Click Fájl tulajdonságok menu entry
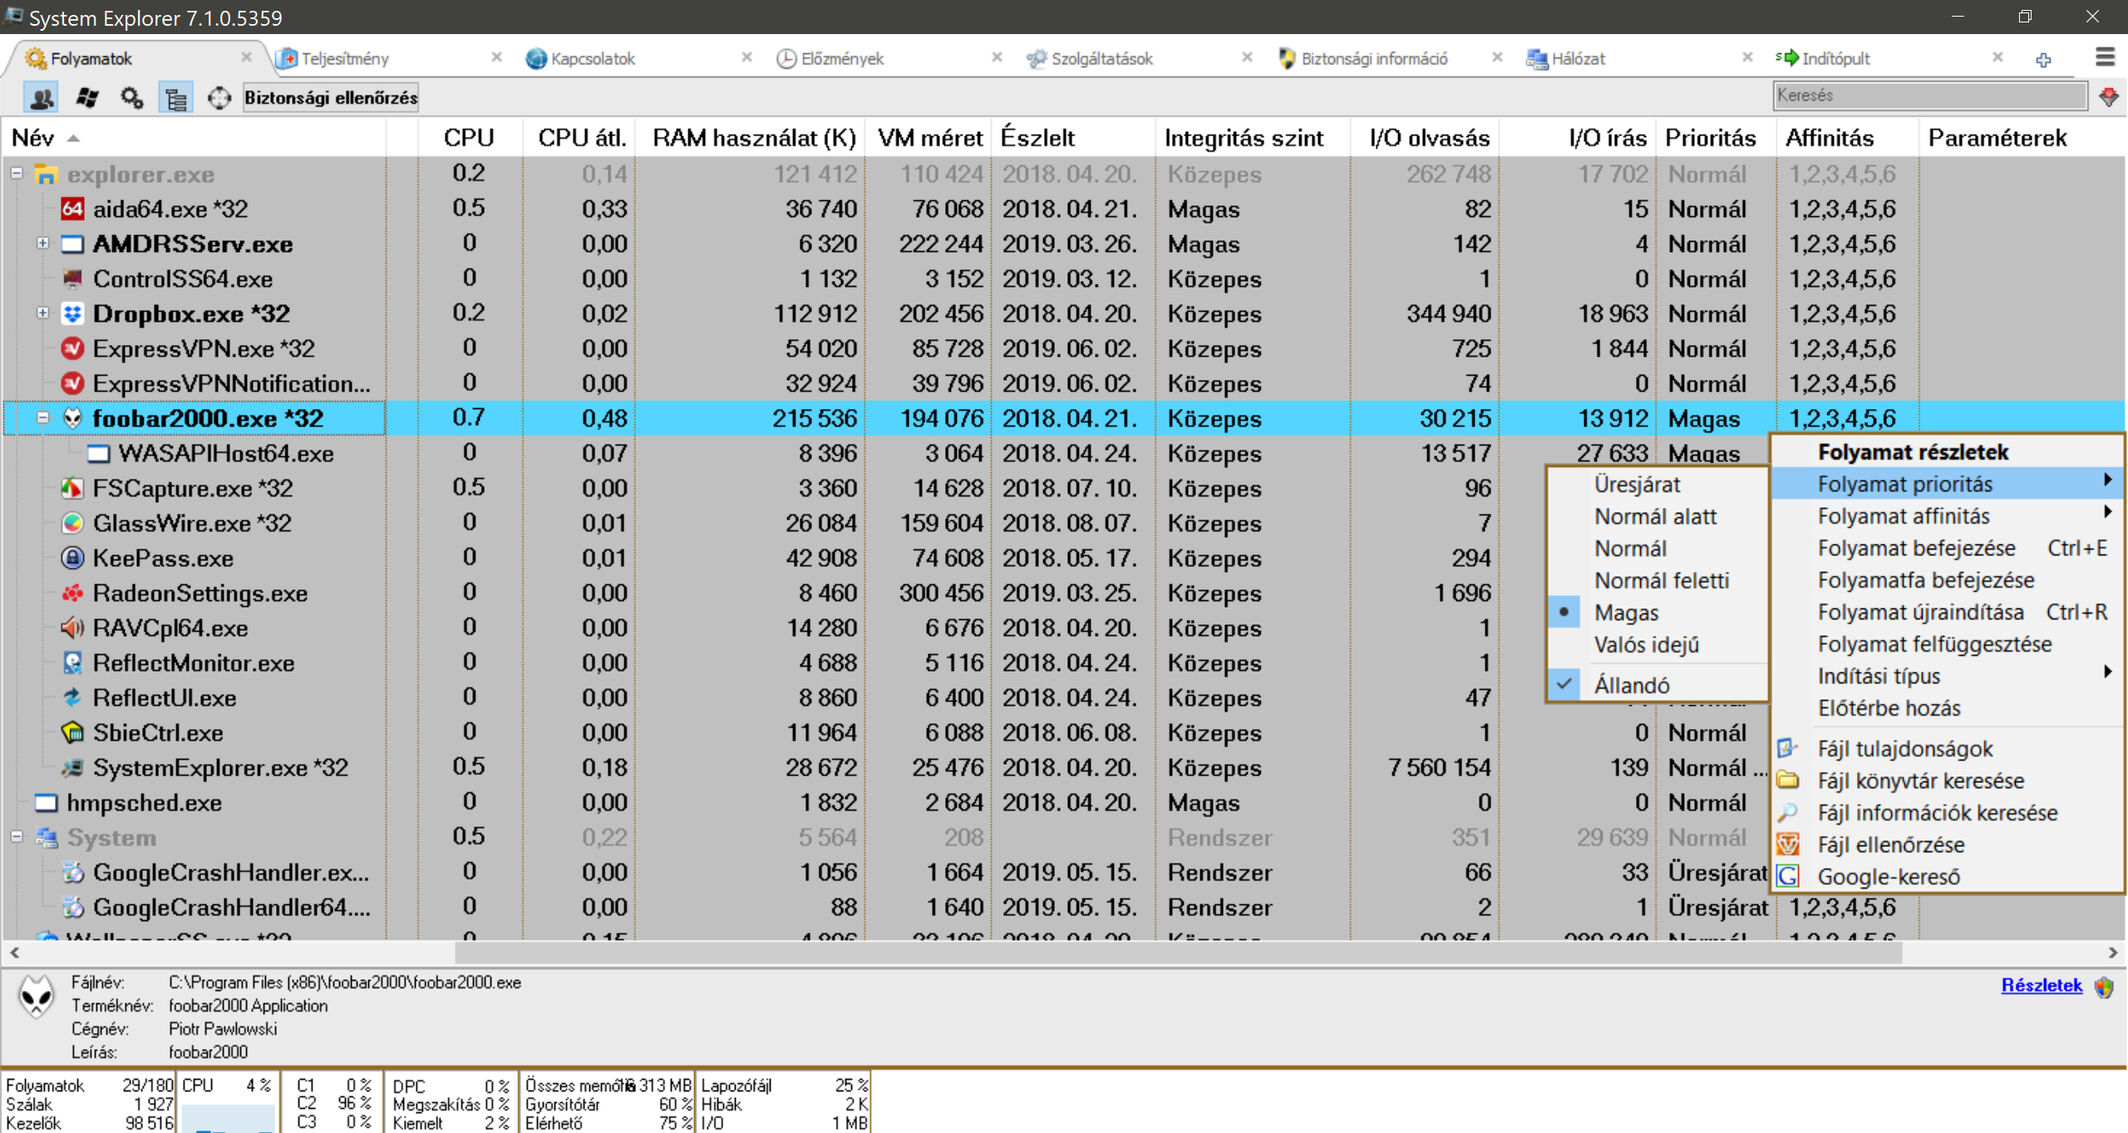Image resolution: width=2128 pixels, height=1133 pixels. pos(1947,748)
